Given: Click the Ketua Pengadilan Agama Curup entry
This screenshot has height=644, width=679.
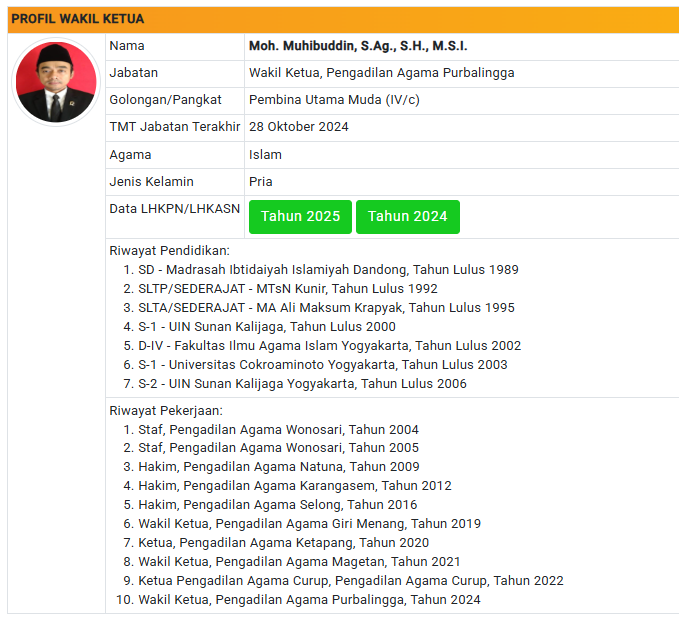Looking at the screenshot, I should click(350, 581).
